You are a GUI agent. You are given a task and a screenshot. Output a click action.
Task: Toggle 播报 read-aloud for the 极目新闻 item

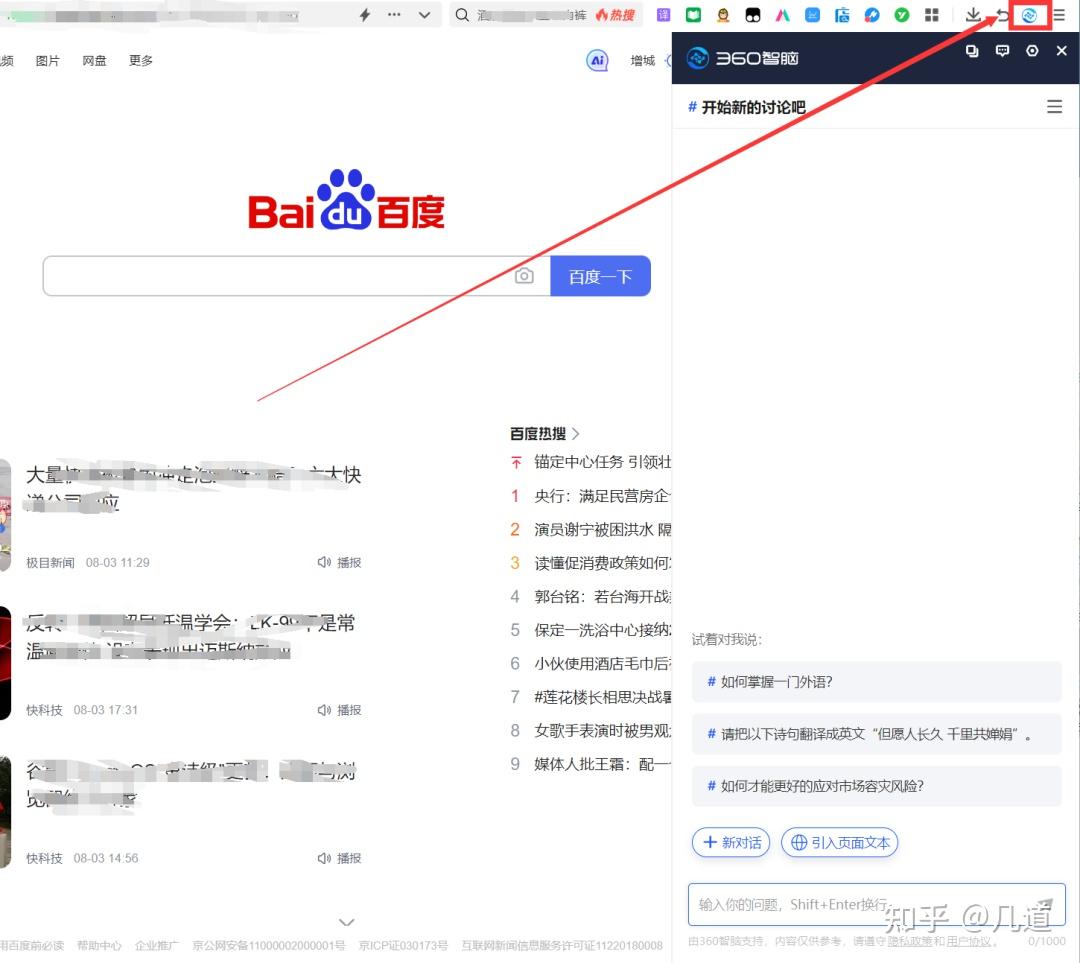tap(338, 562)
